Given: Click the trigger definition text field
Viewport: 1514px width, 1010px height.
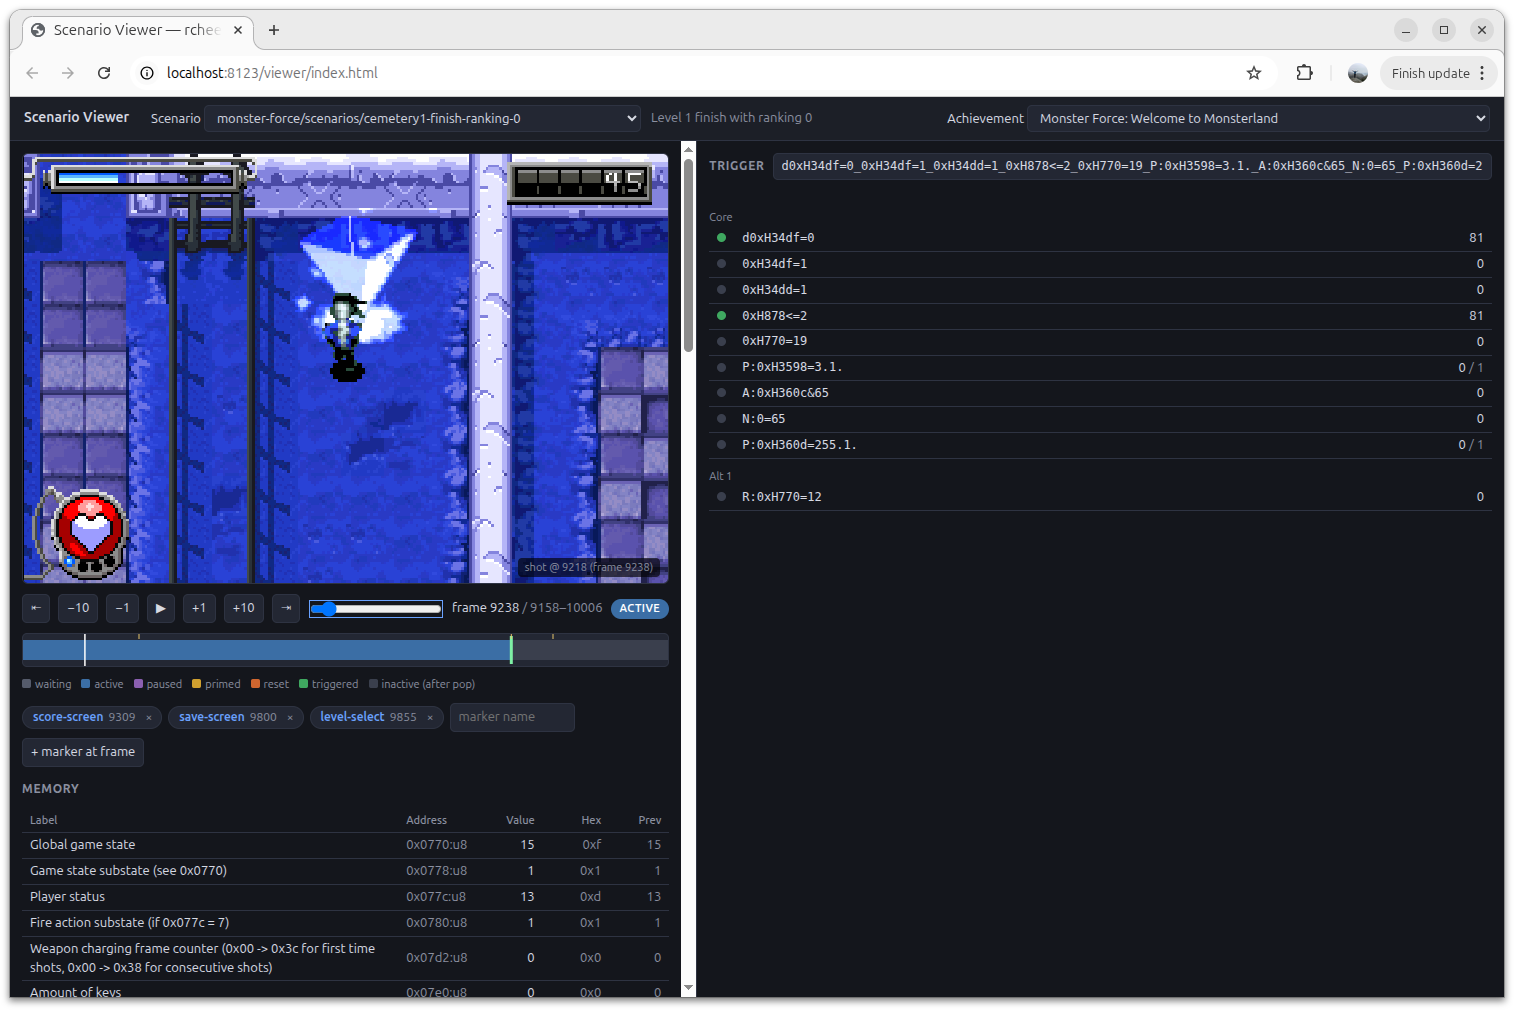Looking at the screenshot, I should (x=1132, y=166).
